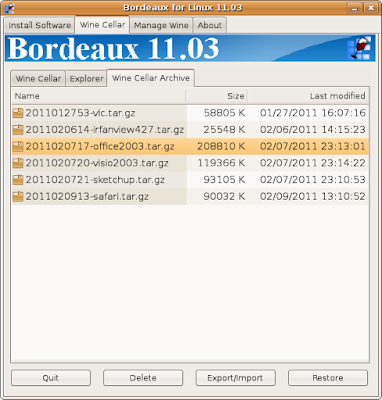
Task: Click the Bordeaux app icon in the title bar
Action: [9, 8]
